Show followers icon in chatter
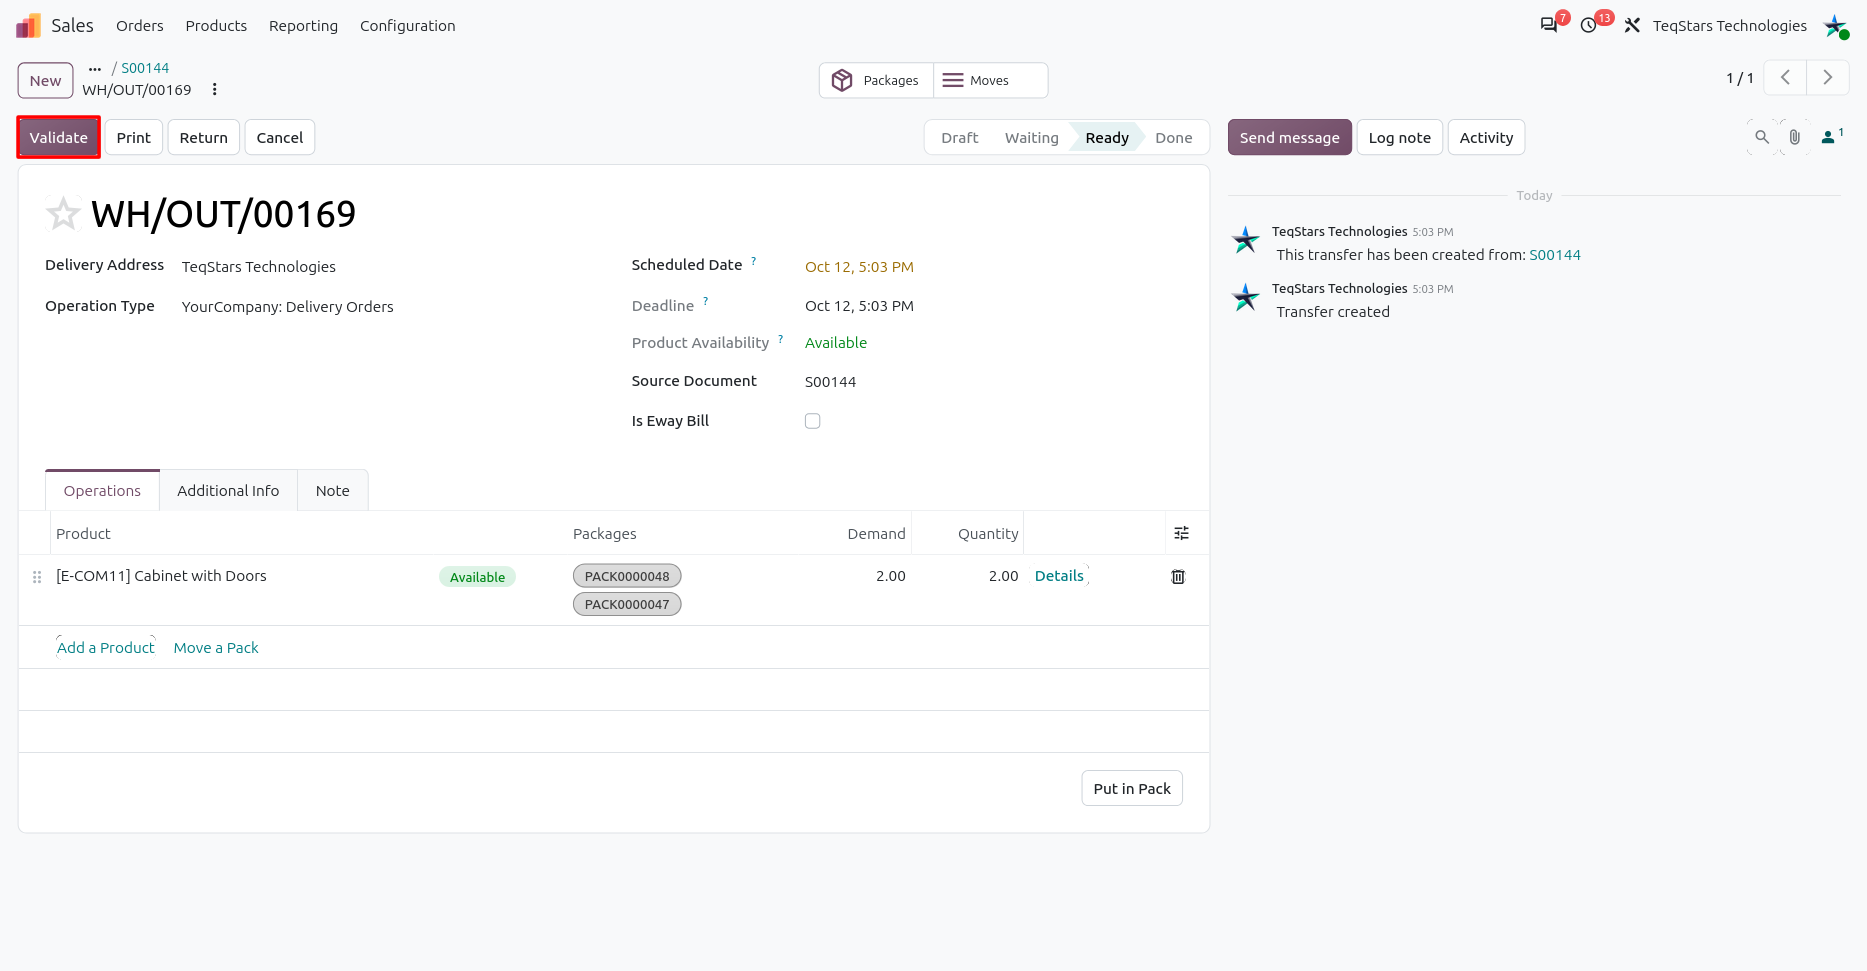The width and height of the screenshot is (1867, 971). coord(1832,136)
